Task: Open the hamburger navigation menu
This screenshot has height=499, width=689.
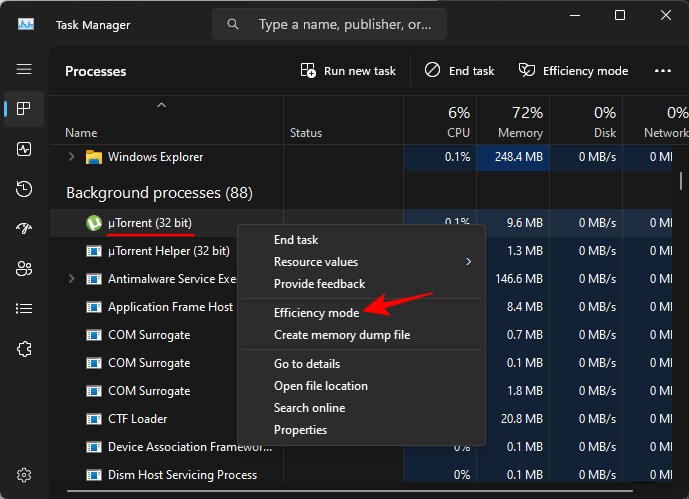Action: [x=24, y=69]
